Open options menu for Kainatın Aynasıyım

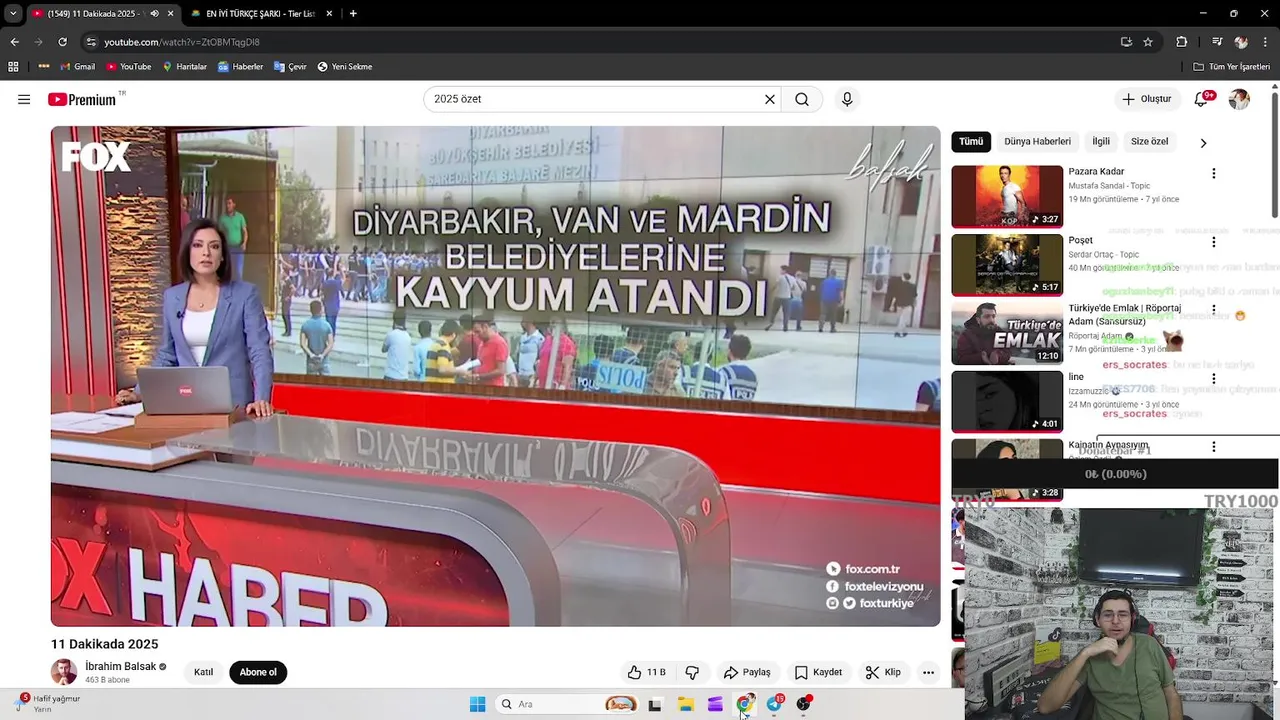(1214, 447)
